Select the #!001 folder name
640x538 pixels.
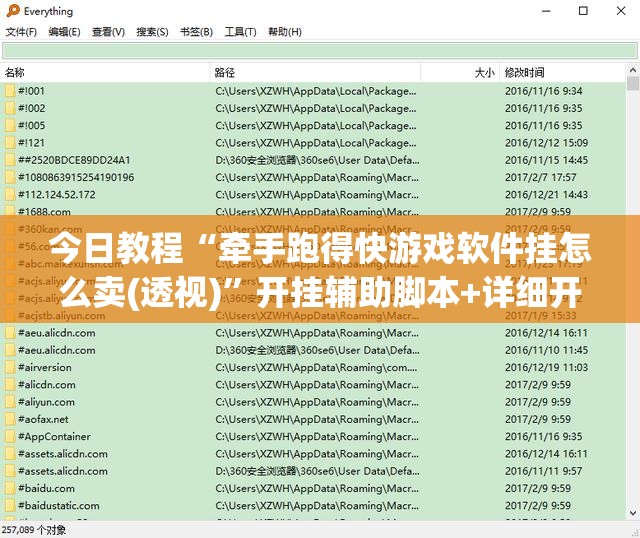tap(31, 91)
